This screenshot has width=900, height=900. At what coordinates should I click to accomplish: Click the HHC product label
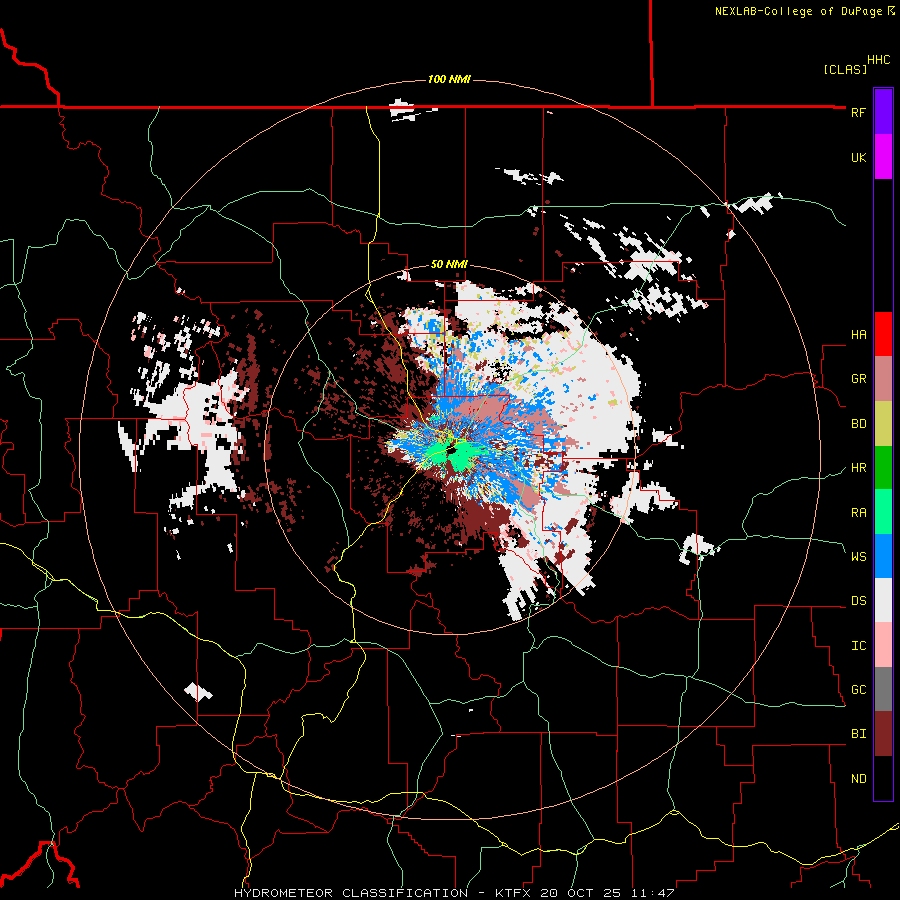pos(879,60)
